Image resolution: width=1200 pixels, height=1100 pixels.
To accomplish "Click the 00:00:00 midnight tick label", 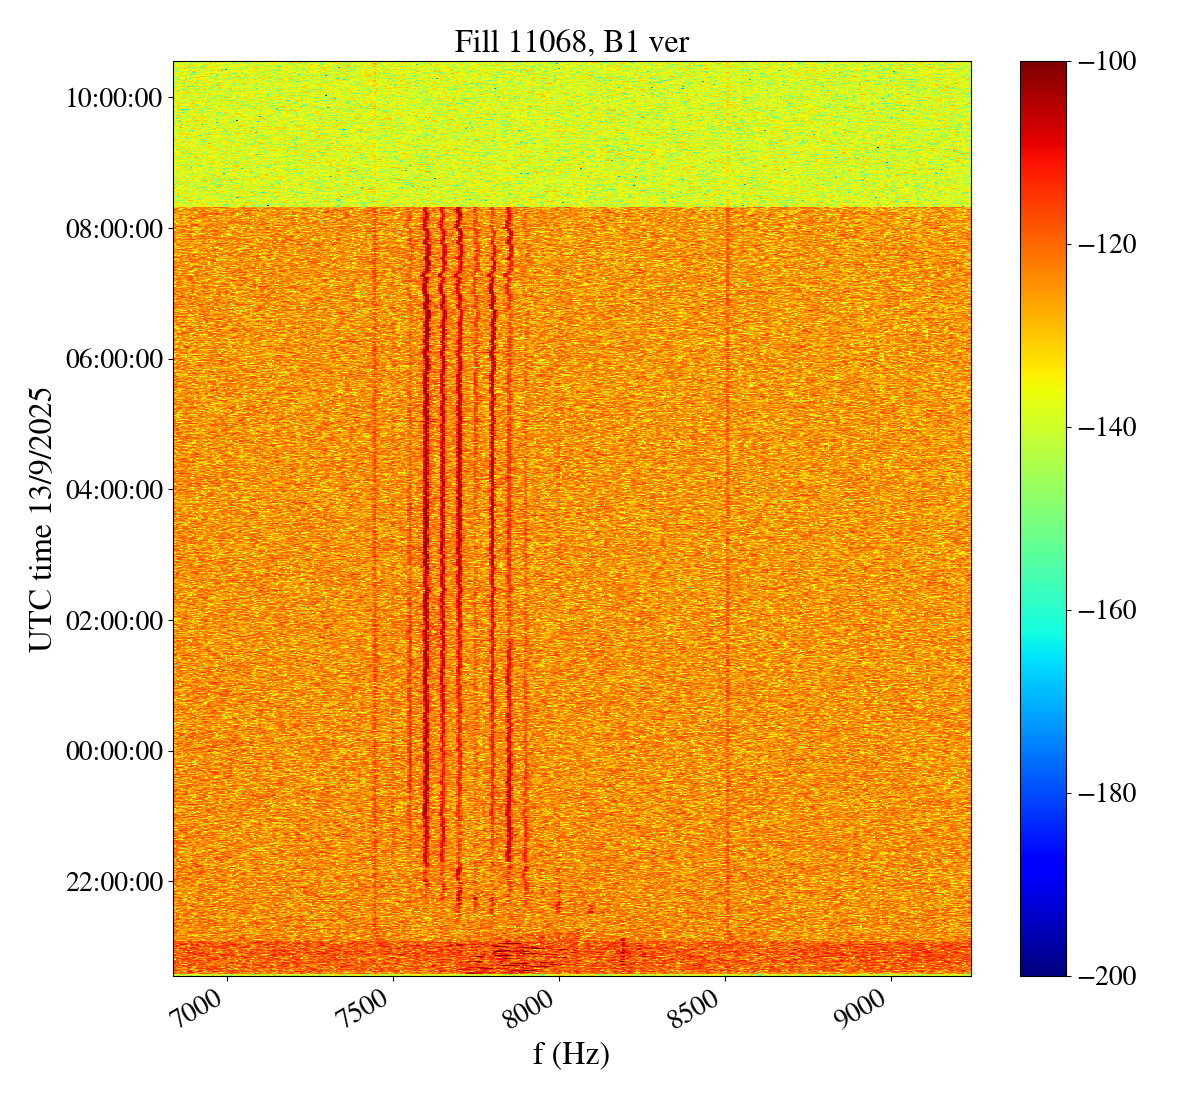I will coord(114,751).
